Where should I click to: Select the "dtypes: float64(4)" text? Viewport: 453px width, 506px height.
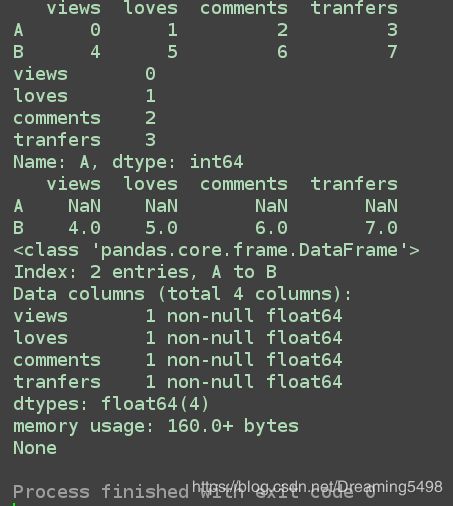point(111,404)
